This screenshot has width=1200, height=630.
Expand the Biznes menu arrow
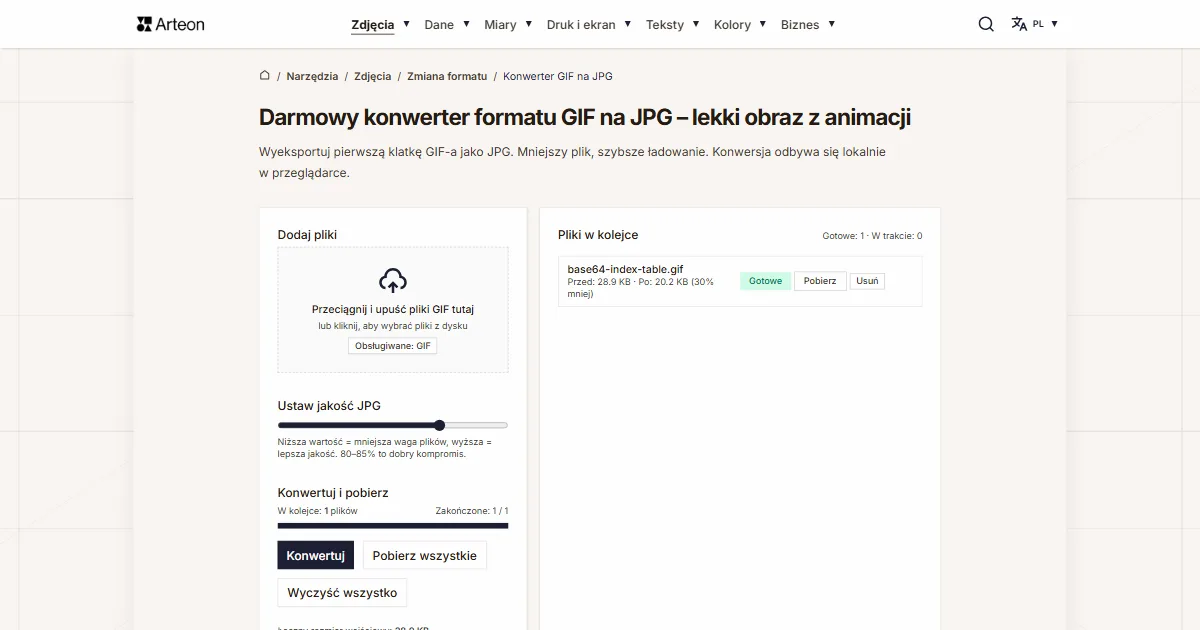tap(831, 23)
